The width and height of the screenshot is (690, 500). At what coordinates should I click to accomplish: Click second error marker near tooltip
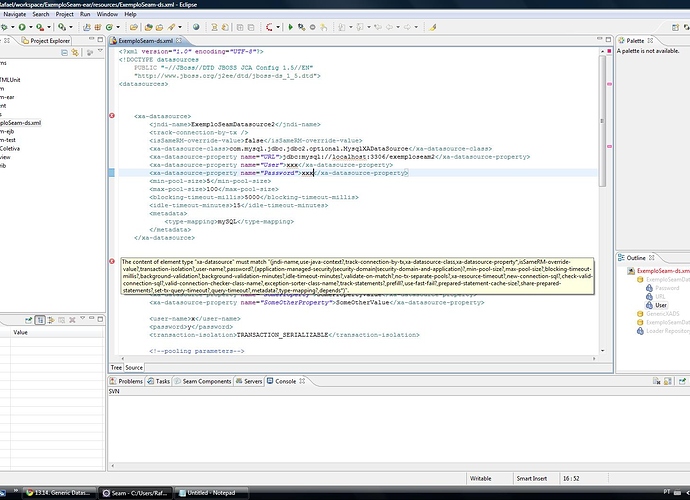(112, 261)
